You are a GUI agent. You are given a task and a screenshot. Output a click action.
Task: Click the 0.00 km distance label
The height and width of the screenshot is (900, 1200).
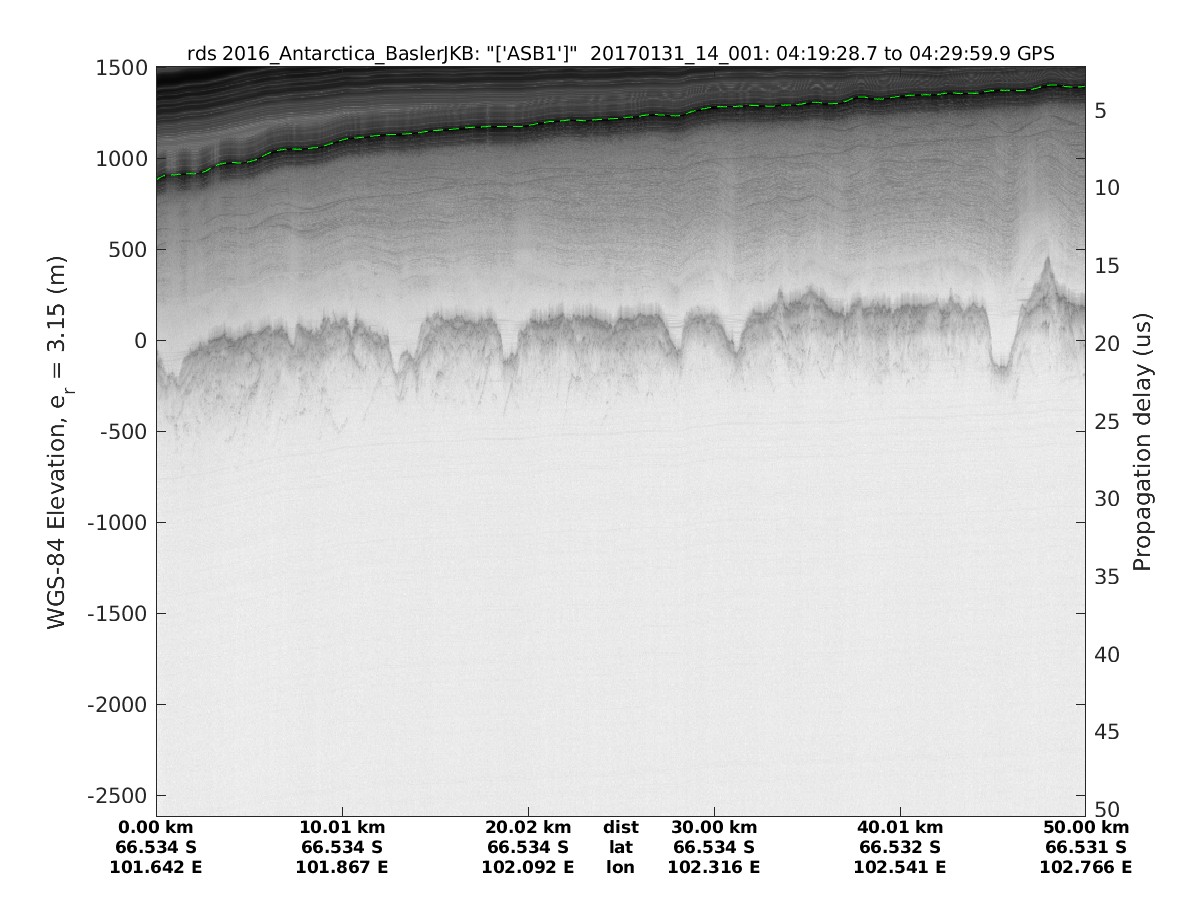[x=156, y=828]
